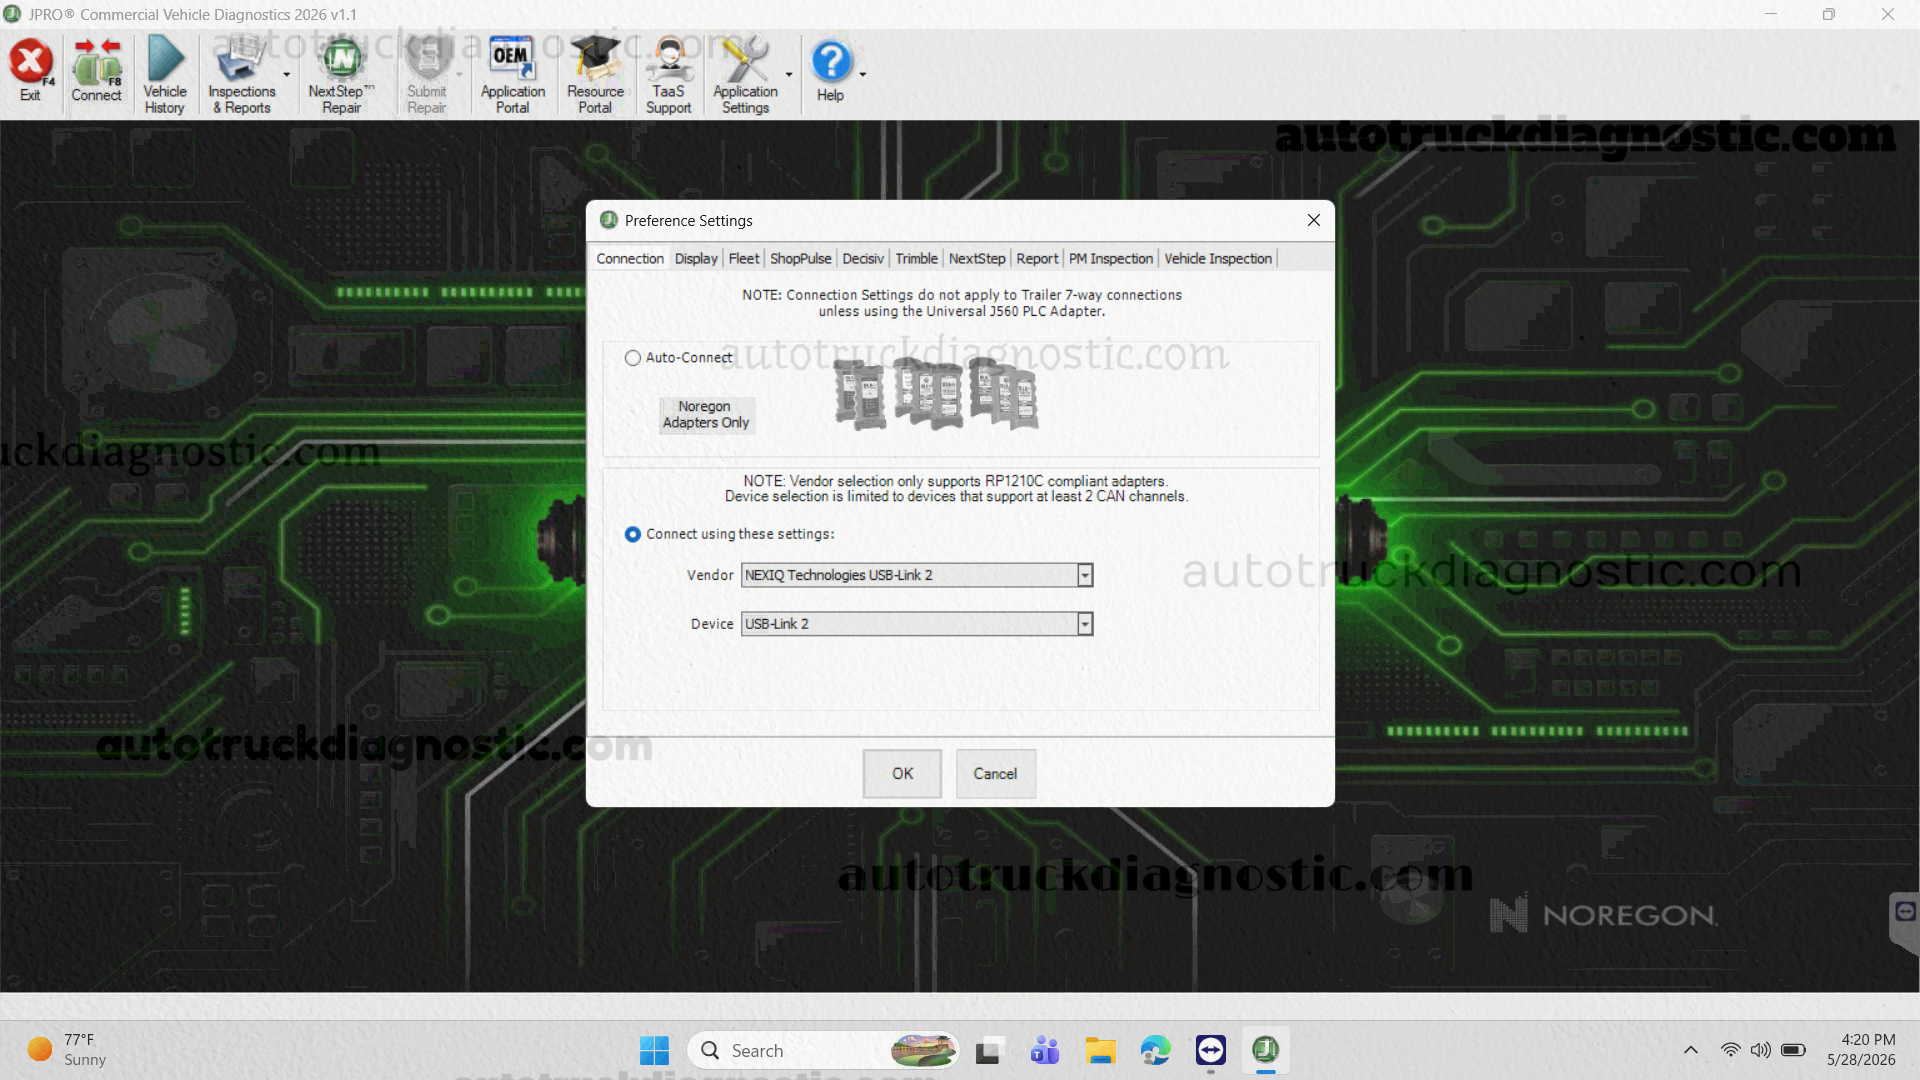
Task: Open TaaS Support from the toolbar
Action: [668, 75]
